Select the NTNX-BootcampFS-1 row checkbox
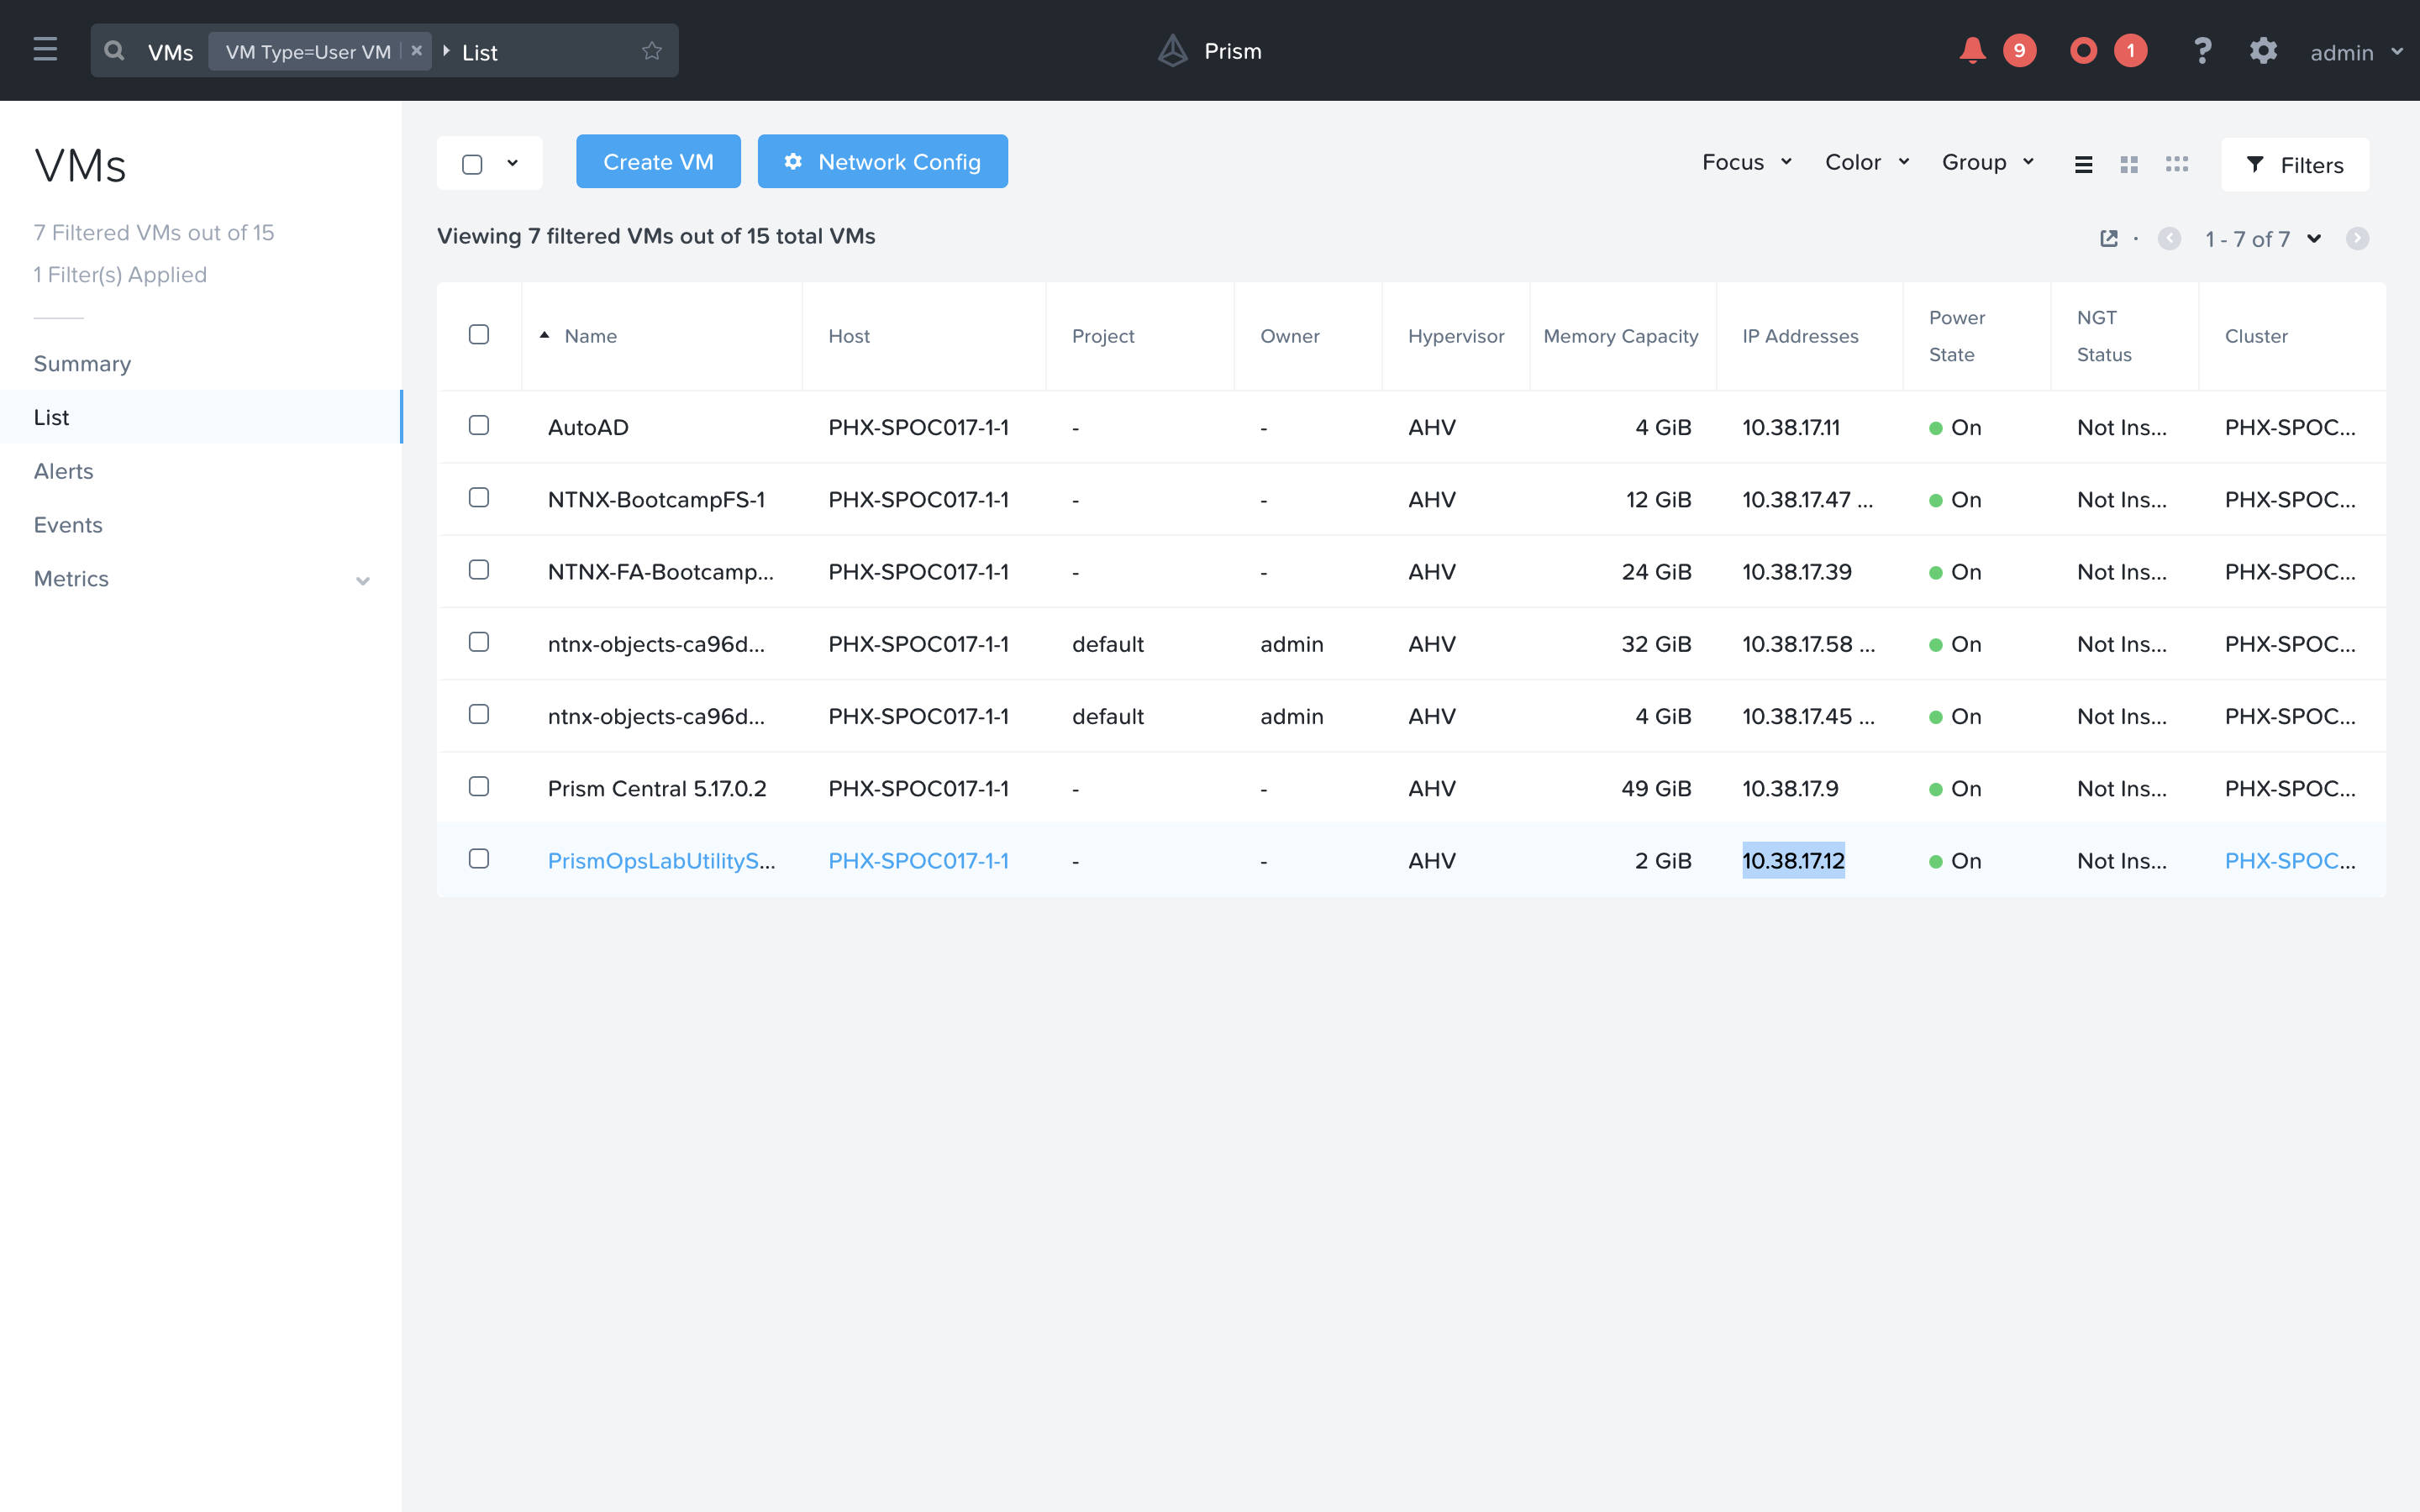 [479, 497]
